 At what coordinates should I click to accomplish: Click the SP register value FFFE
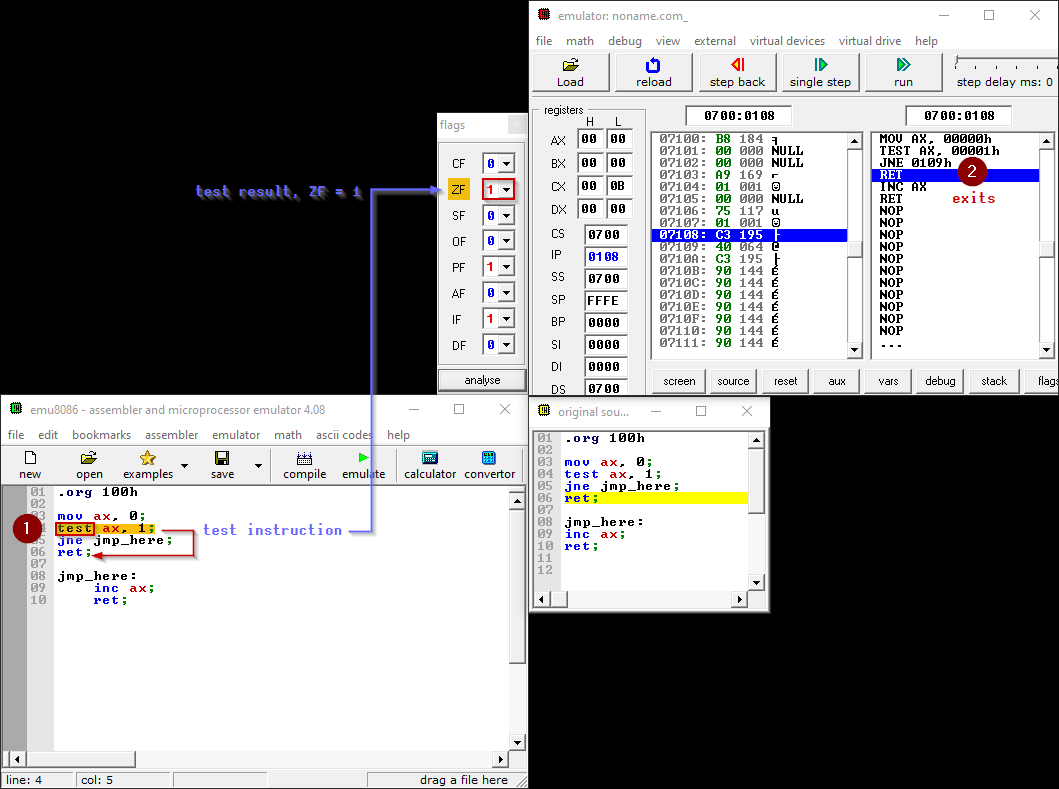click(x=604, y=301)
